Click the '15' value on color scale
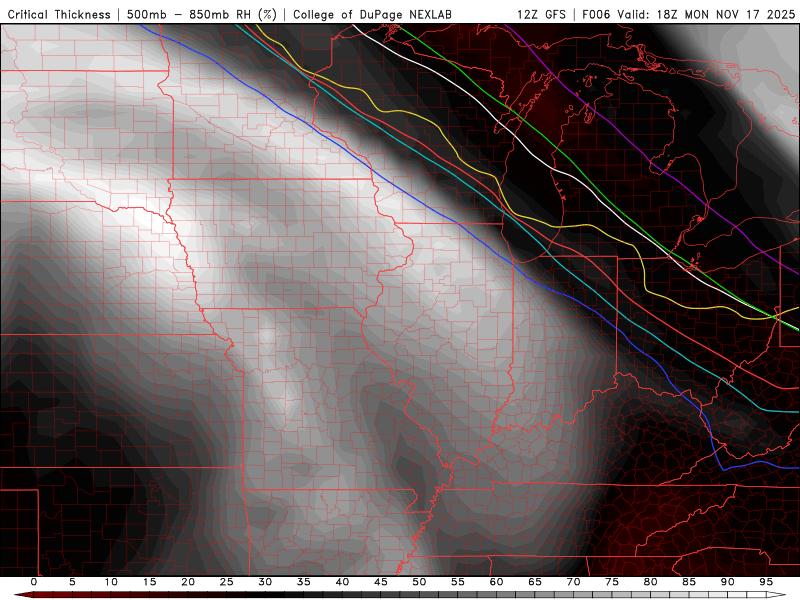Image resolution: width=800 pixels, height=600 pixels. click(x=149, y=582)
